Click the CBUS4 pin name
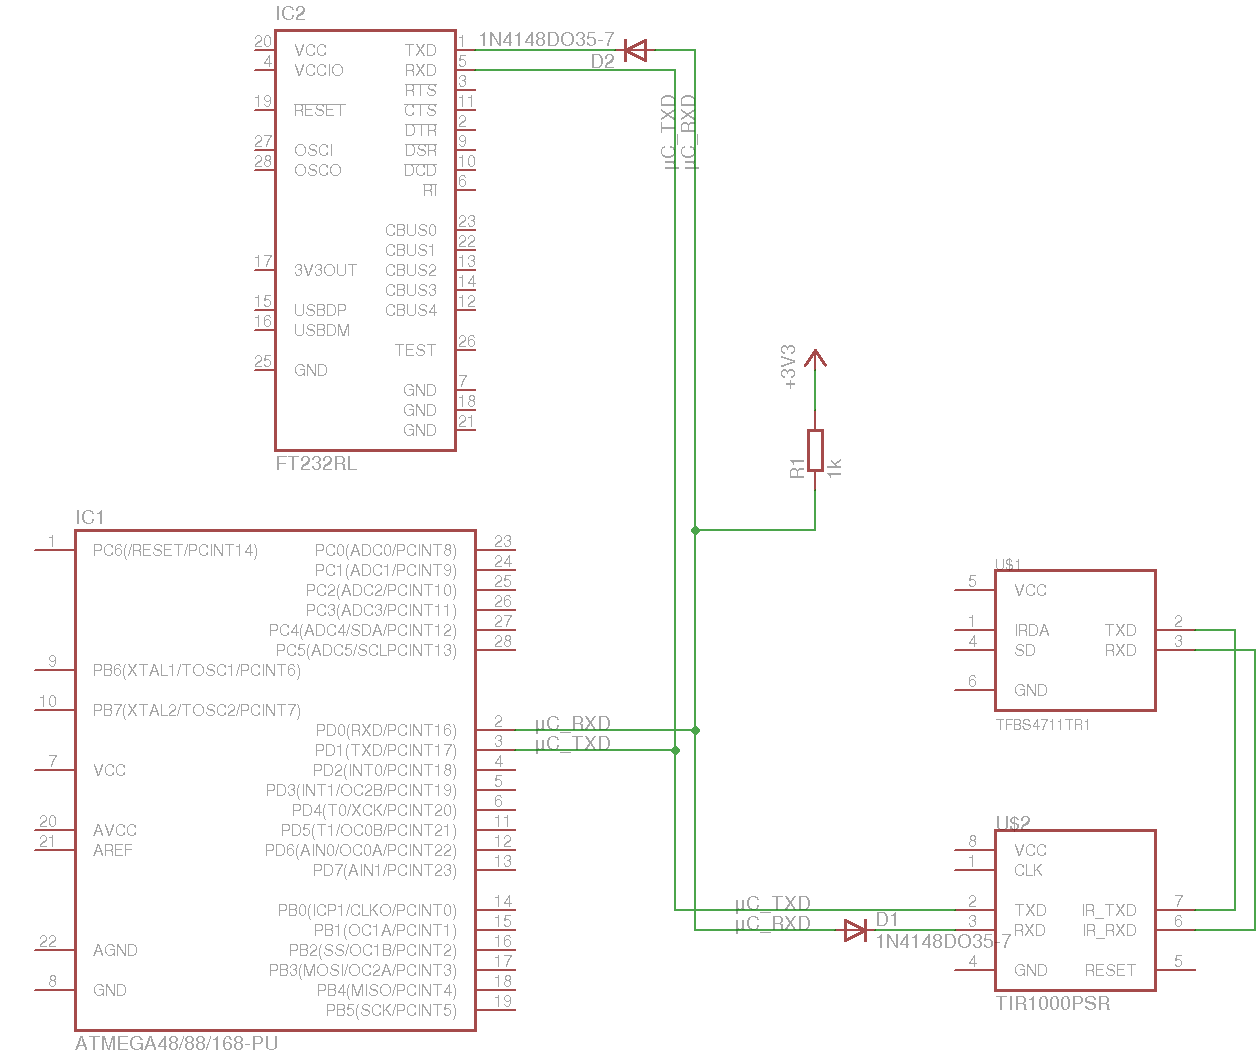Viewport: 1257px width, 1056px height. click(411, 310)
